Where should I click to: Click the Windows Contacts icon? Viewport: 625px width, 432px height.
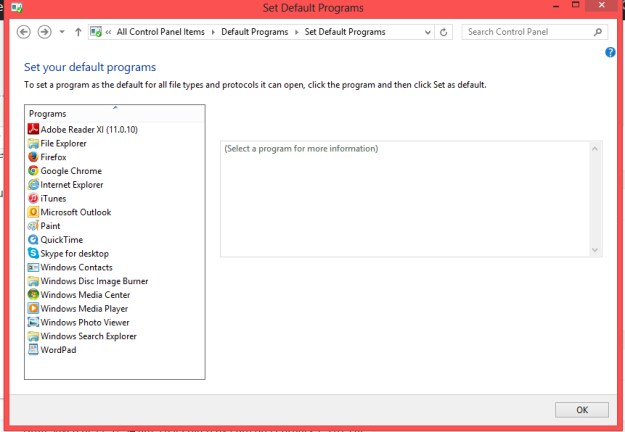point(33,267)
